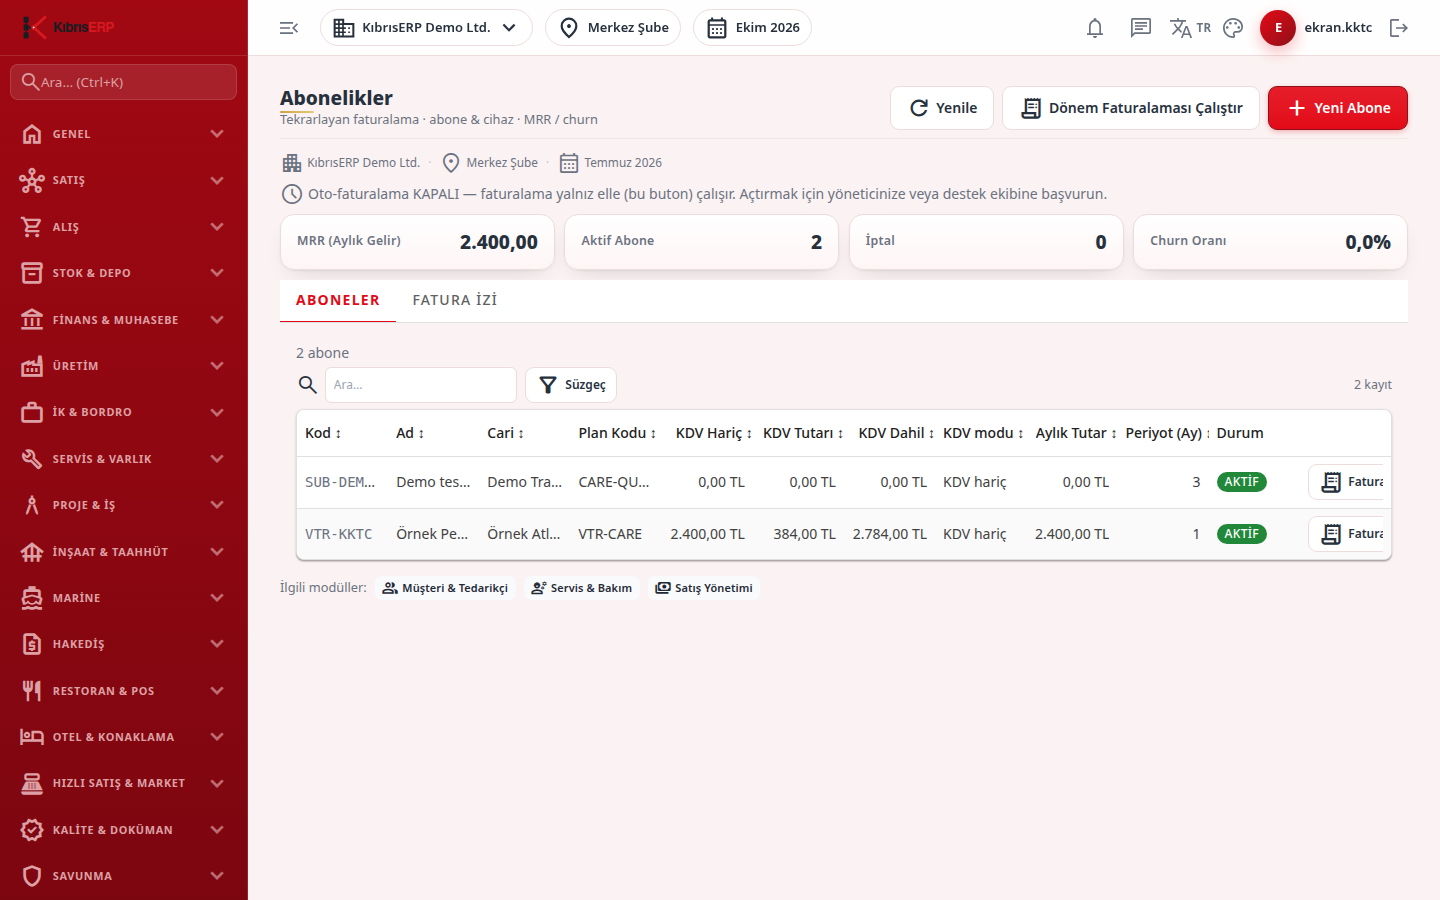Open the Alış shopping cart icon

(32, 227)
